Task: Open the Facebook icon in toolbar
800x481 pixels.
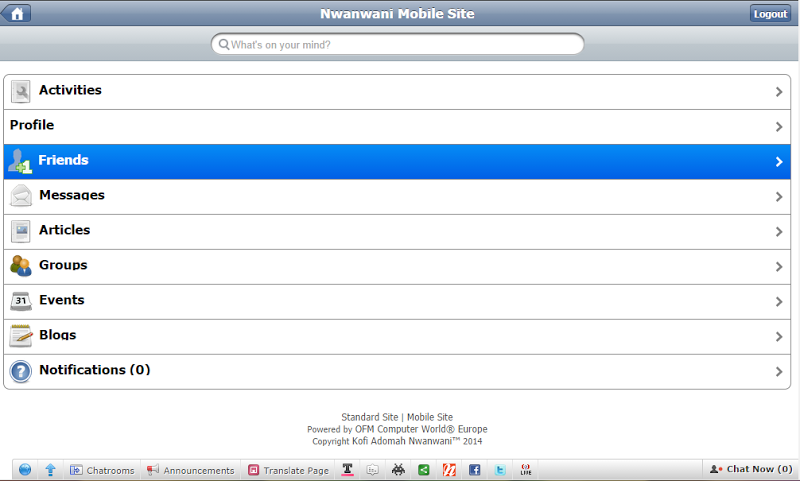Action: 474,470
